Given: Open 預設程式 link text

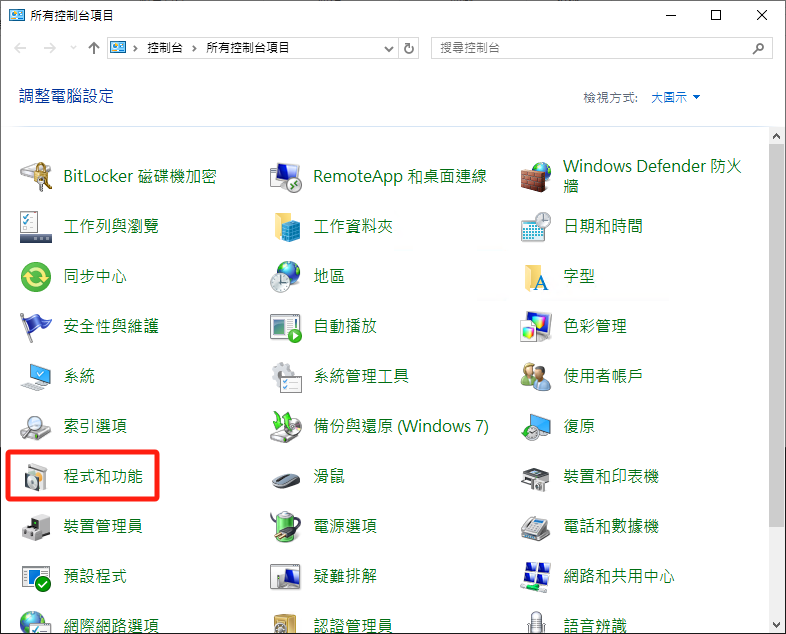Looking at the screenshot, I should (x=95, y=576).
